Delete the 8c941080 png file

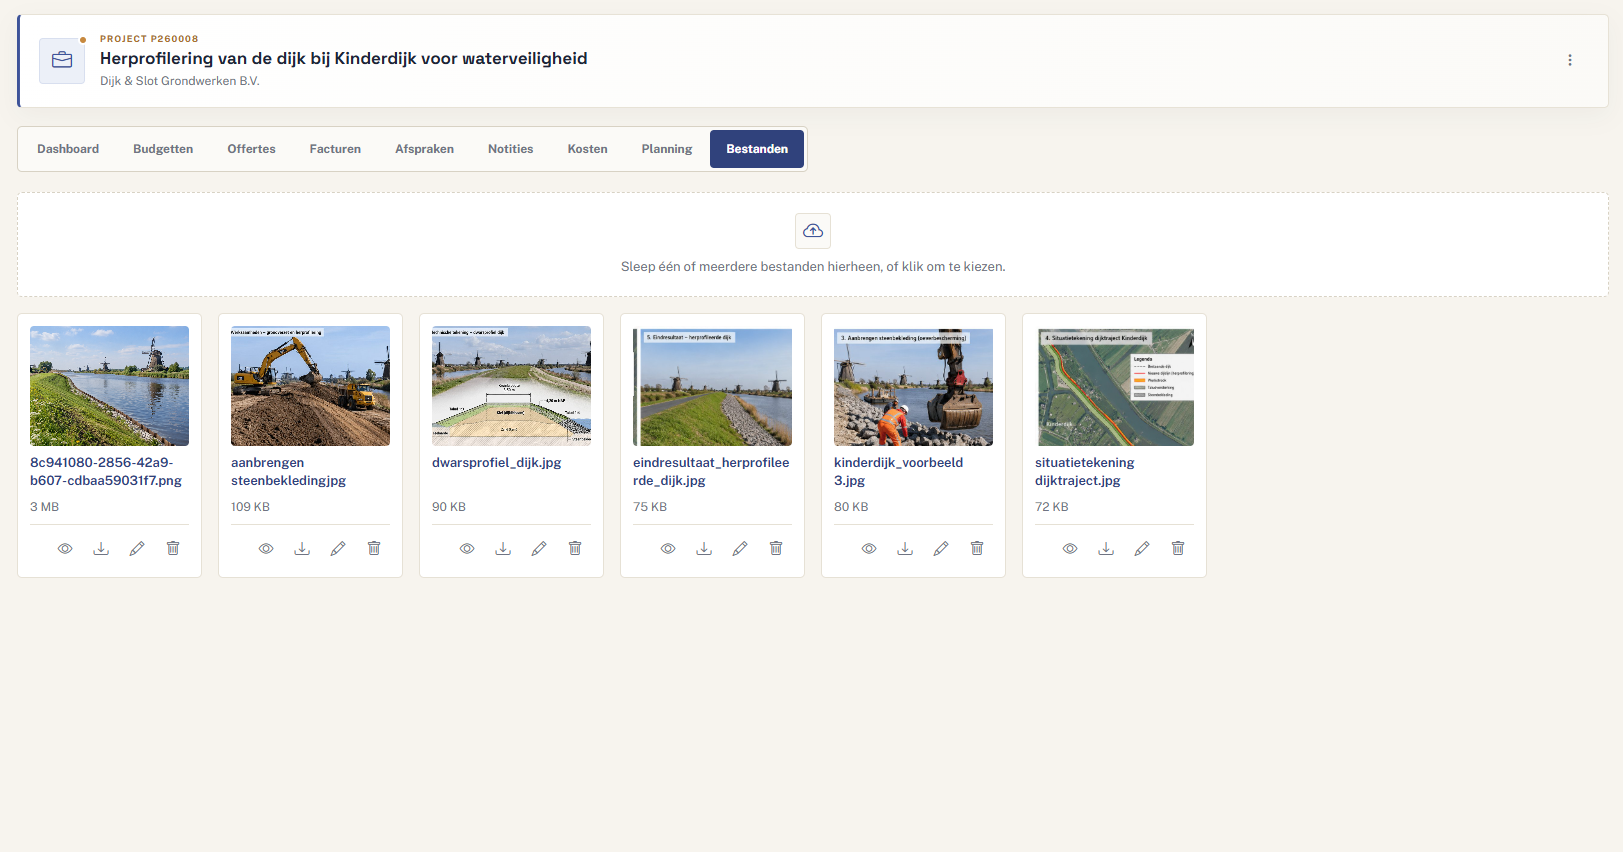[173, 548]
